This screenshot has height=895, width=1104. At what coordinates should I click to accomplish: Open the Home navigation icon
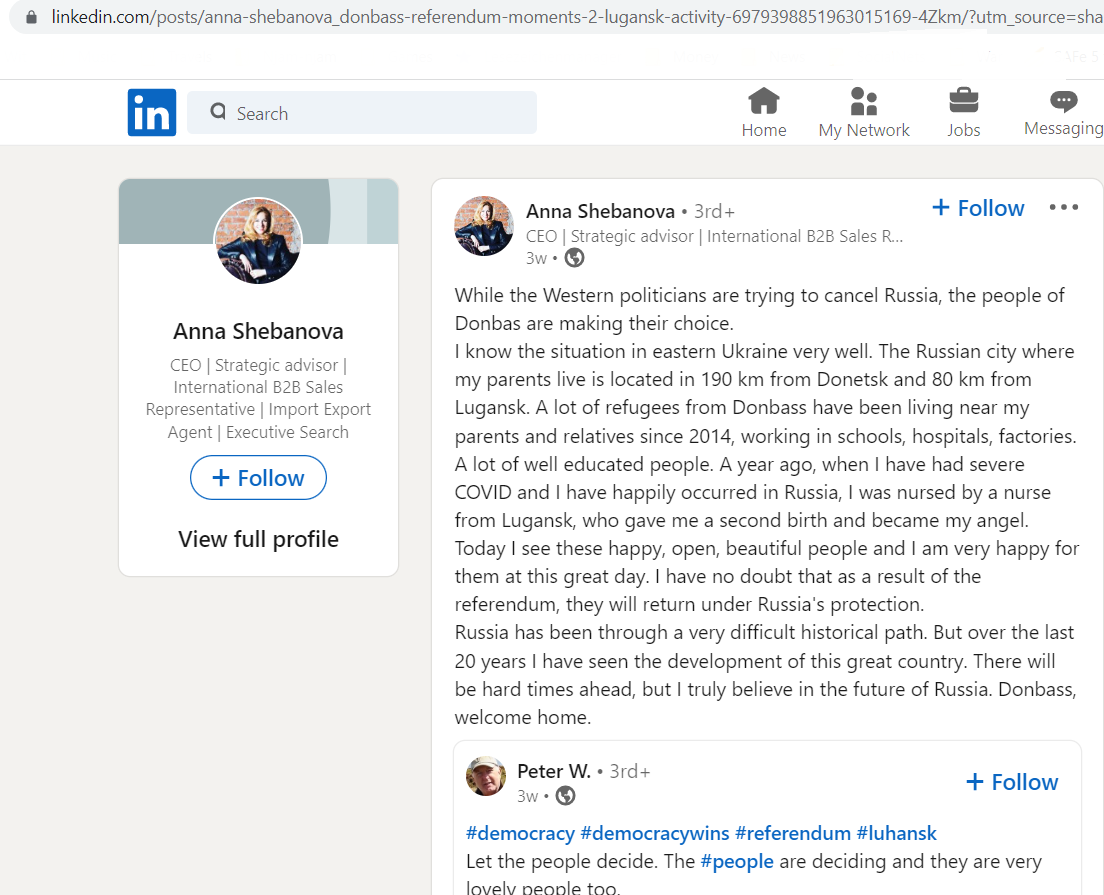[763, 101]
